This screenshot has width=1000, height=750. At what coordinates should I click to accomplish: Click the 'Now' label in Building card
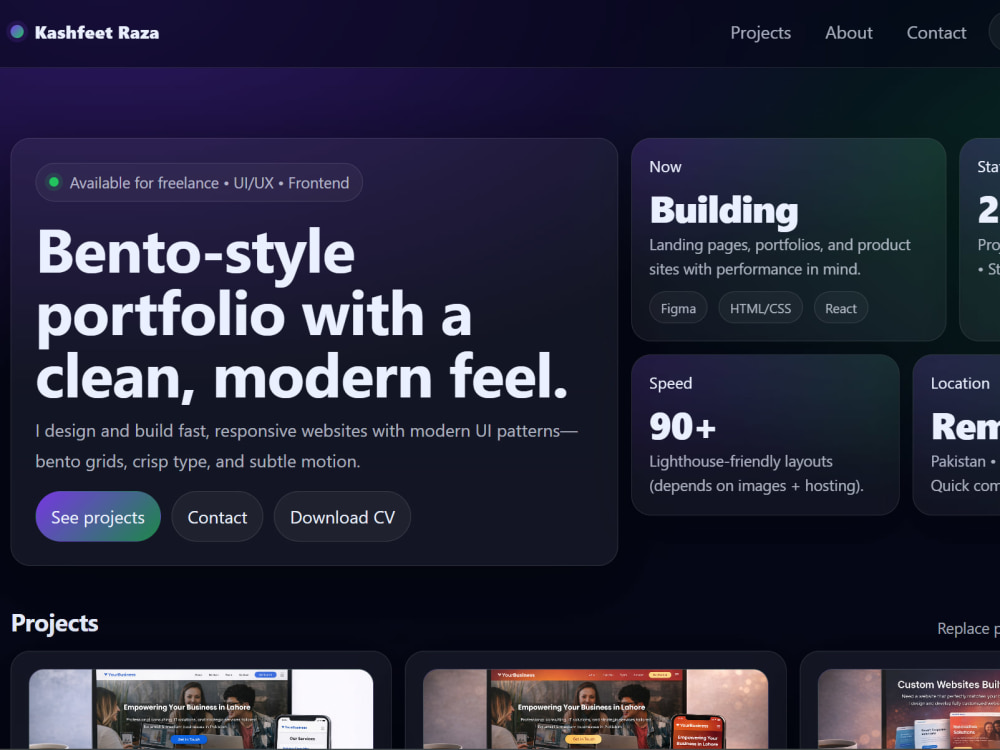[665, 167]
